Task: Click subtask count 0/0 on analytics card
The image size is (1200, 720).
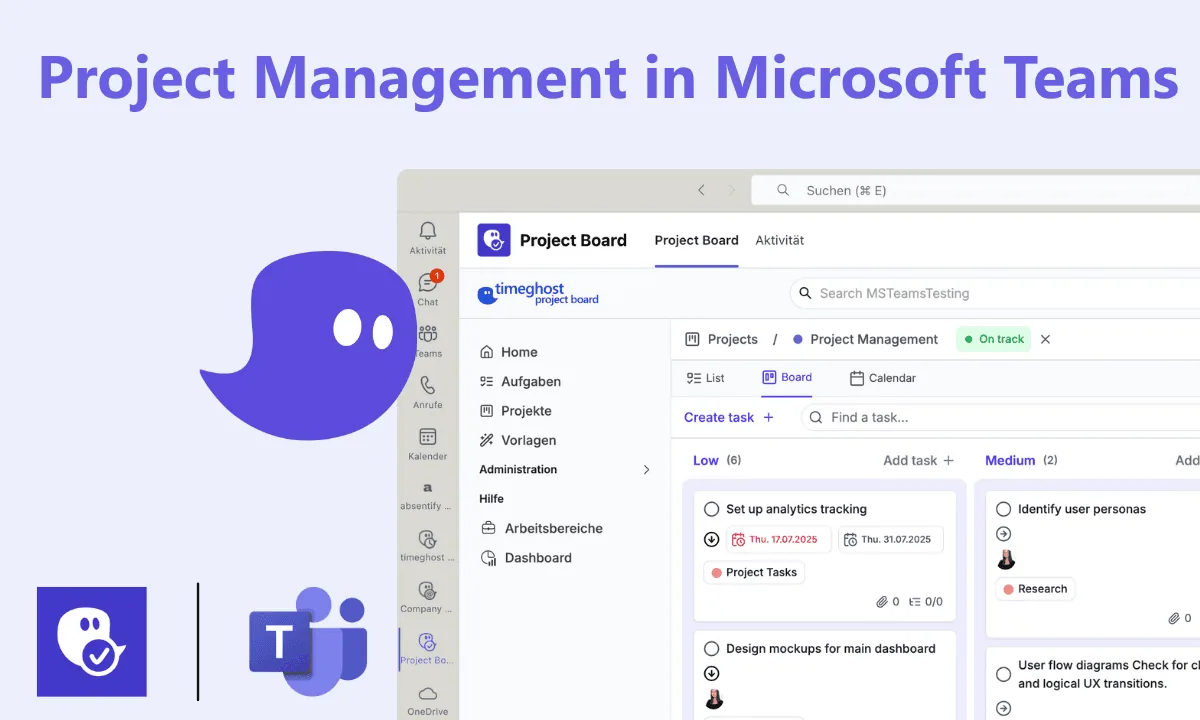Action: coord(926,602)
